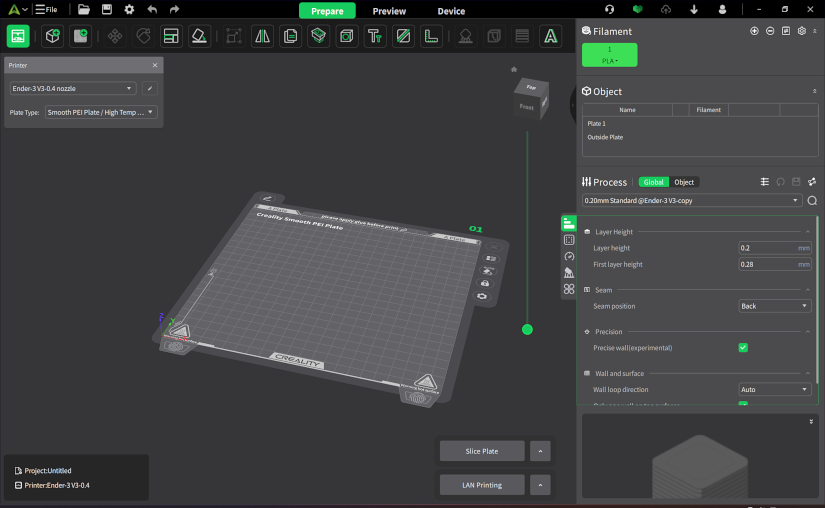The image size is (825, 508).
Task: Expand options arrow next to Slice Plate
Action: (x=540, y=451)
